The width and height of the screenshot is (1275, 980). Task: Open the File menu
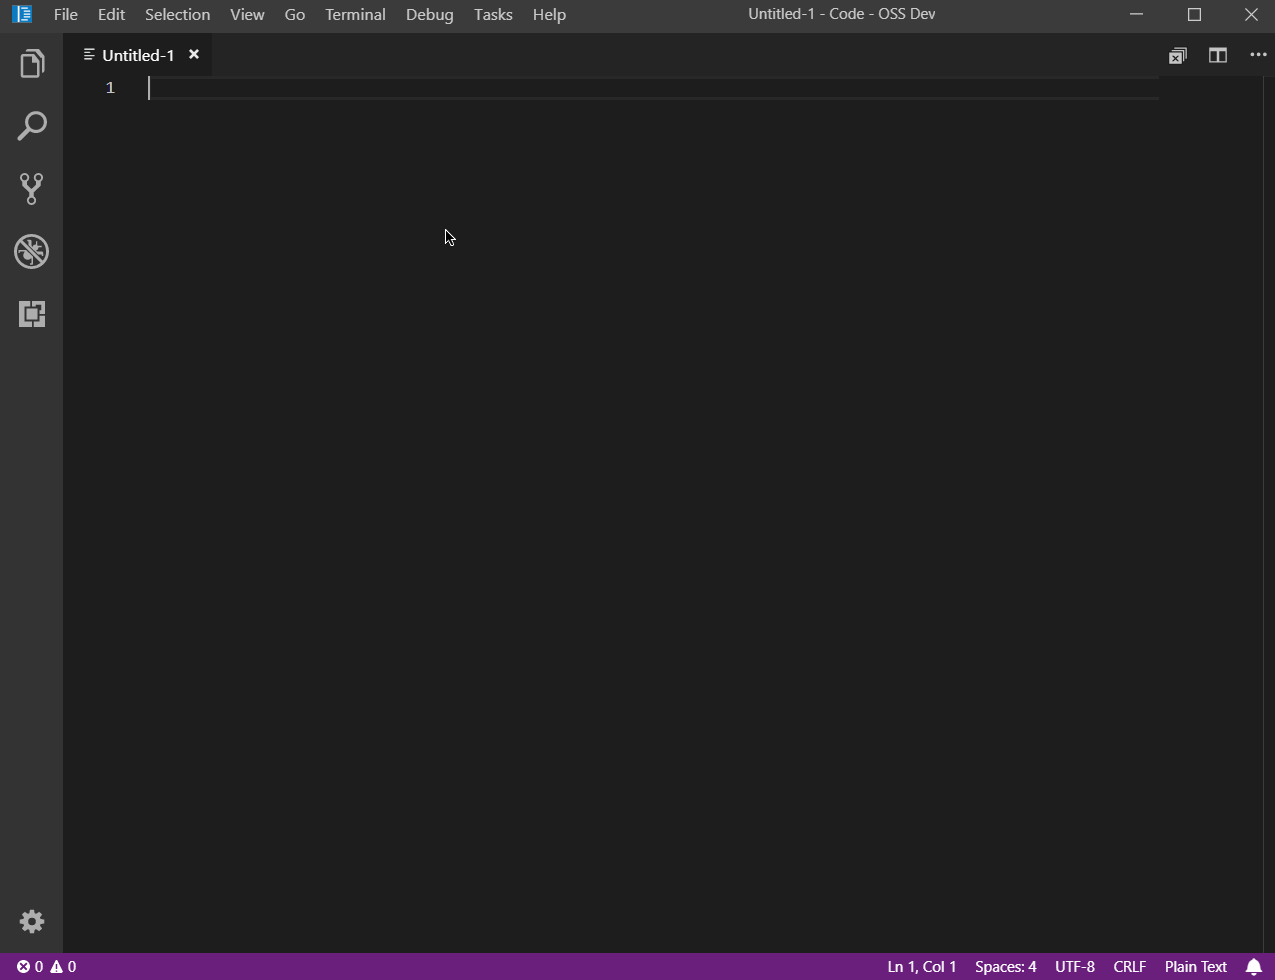click(x=65, y=14)
